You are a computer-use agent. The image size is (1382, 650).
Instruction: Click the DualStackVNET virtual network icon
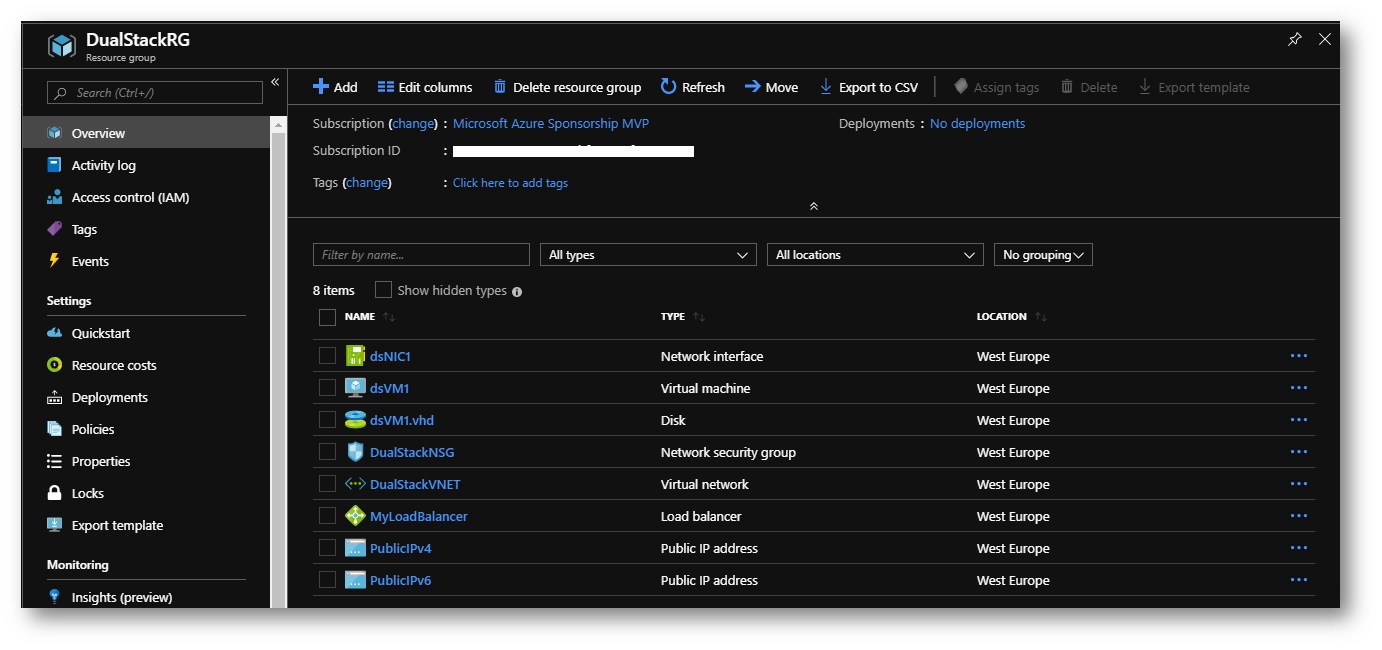point(355,484)
